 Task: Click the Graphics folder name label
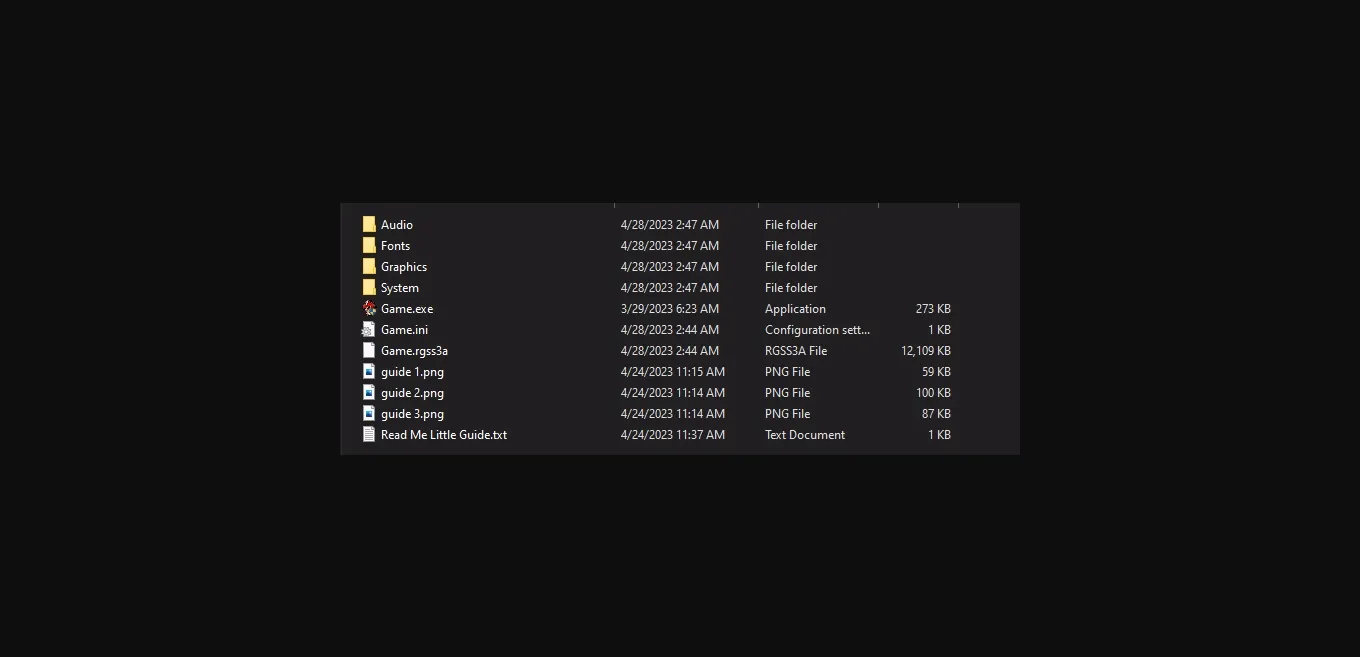[x=404, y=267]
